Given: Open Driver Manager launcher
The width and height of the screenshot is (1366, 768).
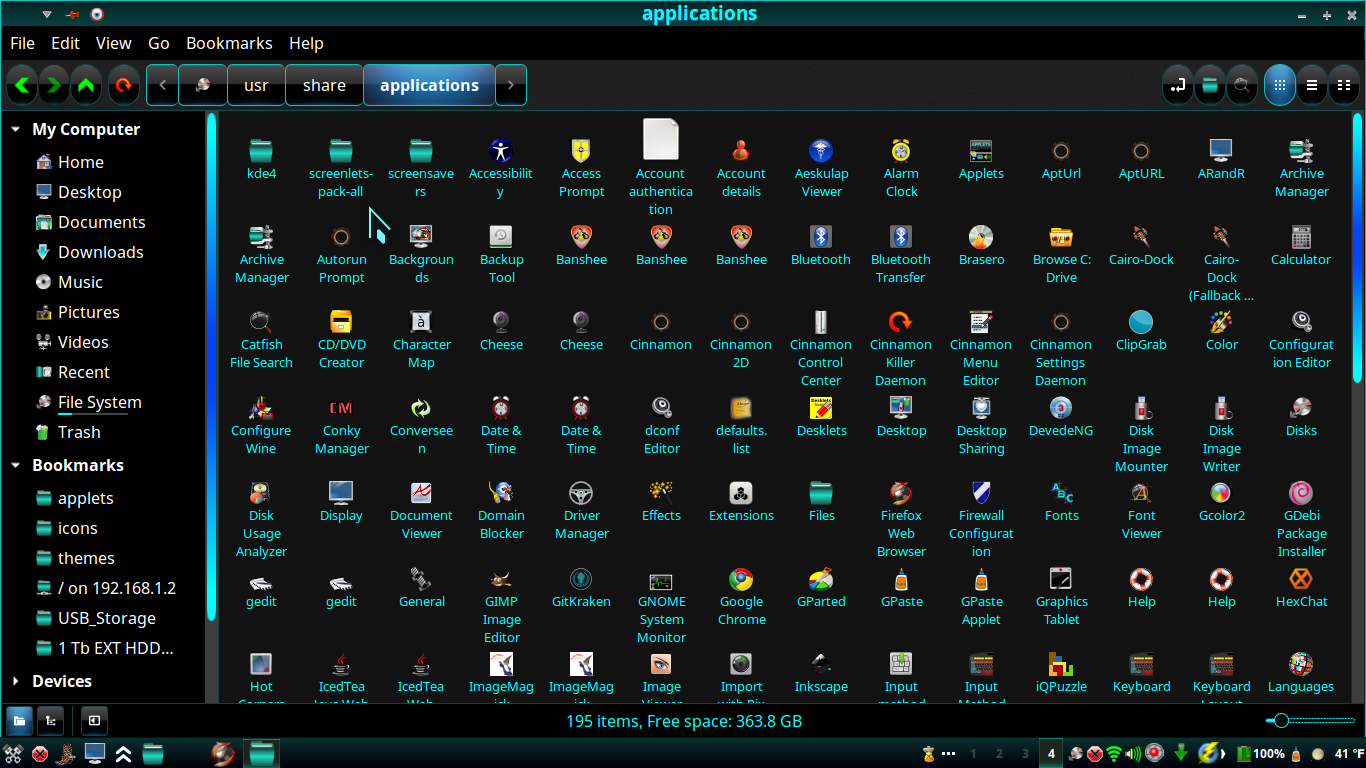Looking at the screenshot, I should 581,492.
